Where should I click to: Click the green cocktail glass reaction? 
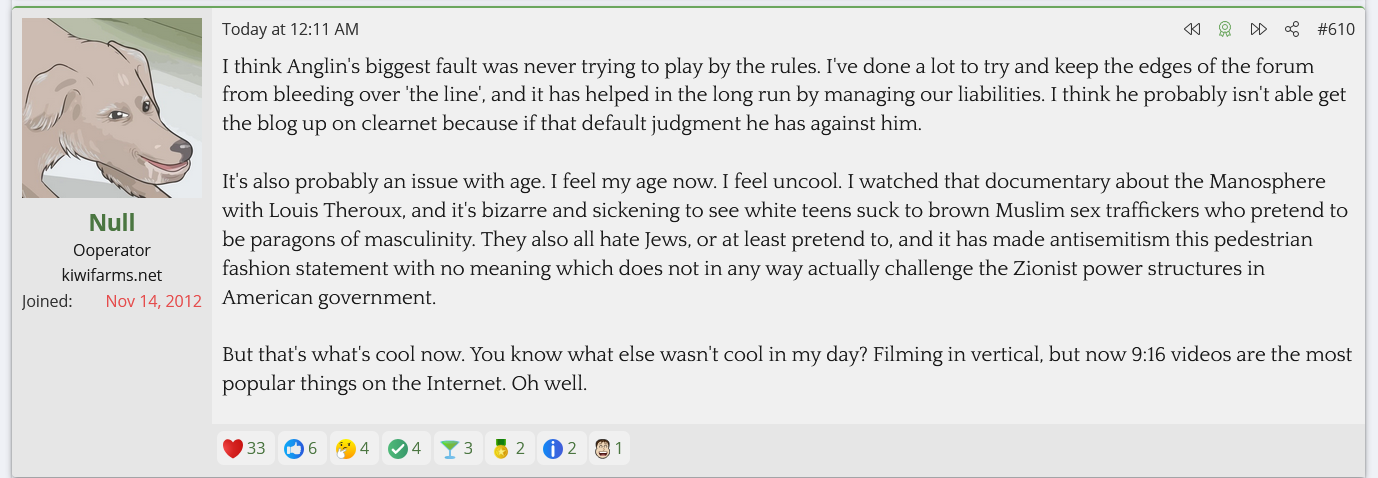[x=457, y=449]
